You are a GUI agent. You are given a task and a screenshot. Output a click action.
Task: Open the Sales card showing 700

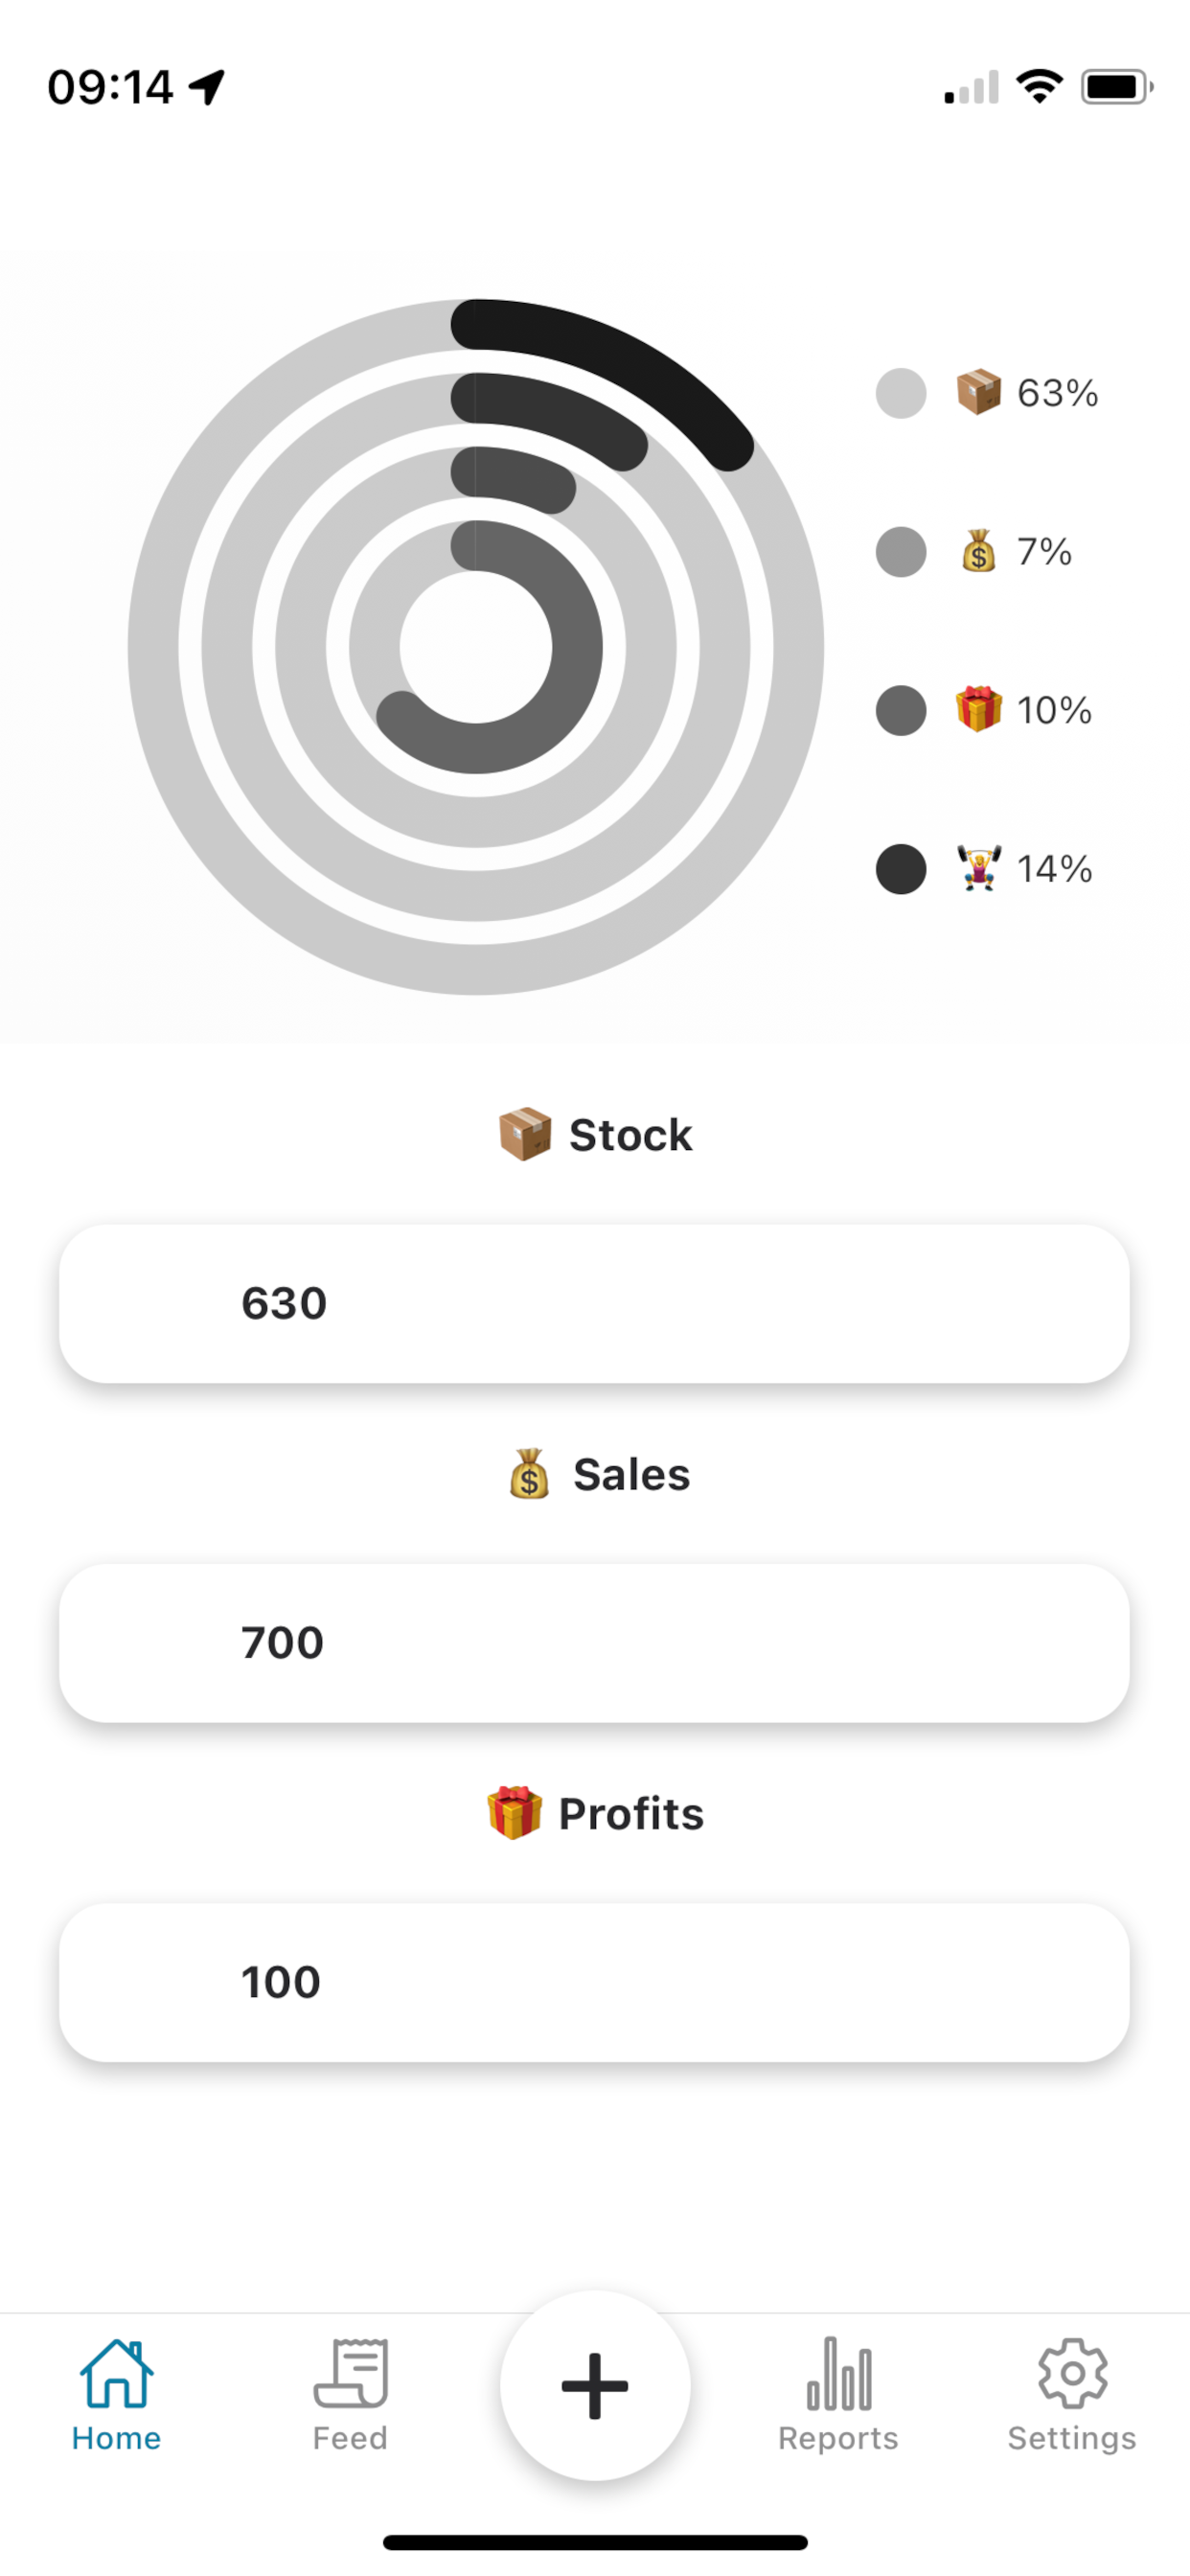[594, 1642]
